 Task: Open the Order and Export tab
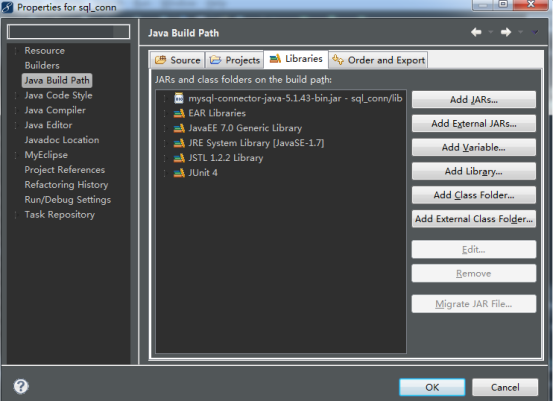click(x=378, y=60)
